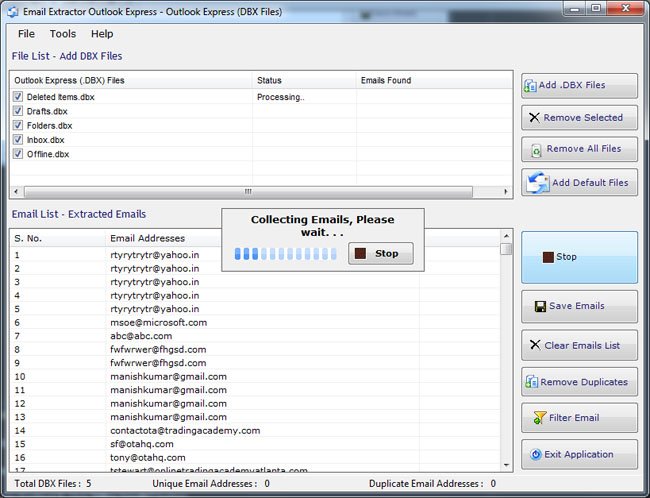Screen dimensions: 650x498
Task: Toggle the Folders.dbx checkbox
Action: [x=17, y=125]
